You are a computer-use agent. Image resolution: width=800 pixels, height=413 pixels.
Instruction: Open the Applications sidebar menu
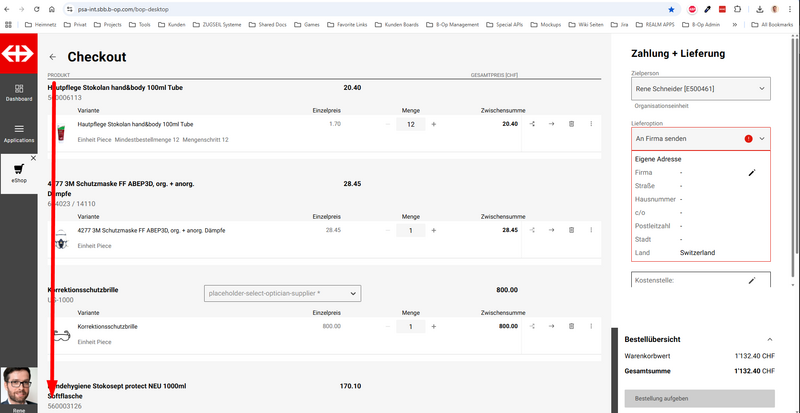click(18, 134)
